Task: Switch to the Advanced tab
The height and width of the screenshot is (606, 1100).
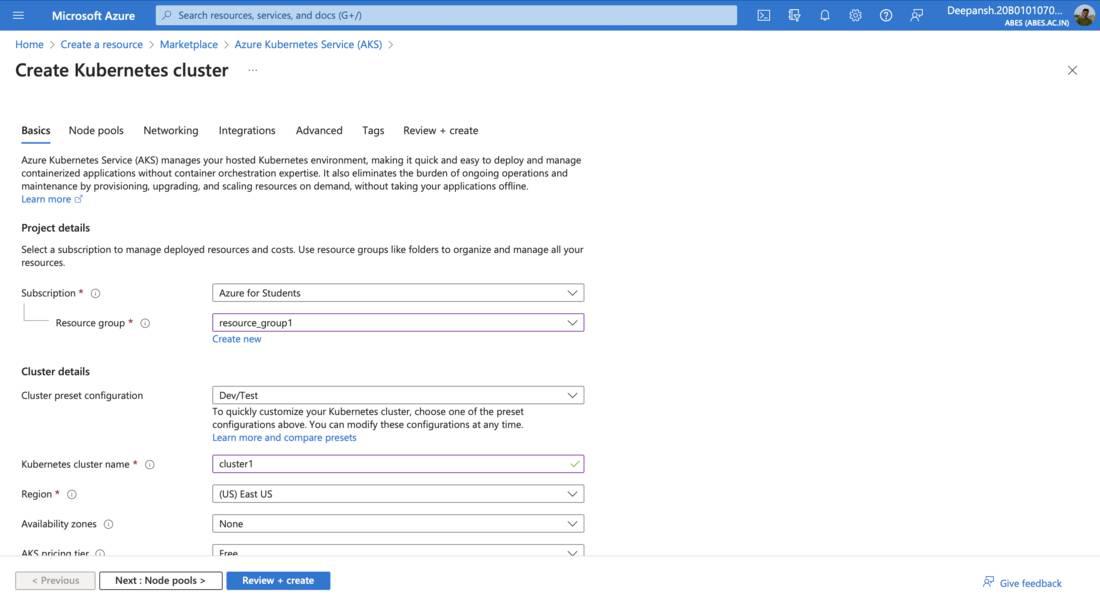Action: (x=319, y=130)
